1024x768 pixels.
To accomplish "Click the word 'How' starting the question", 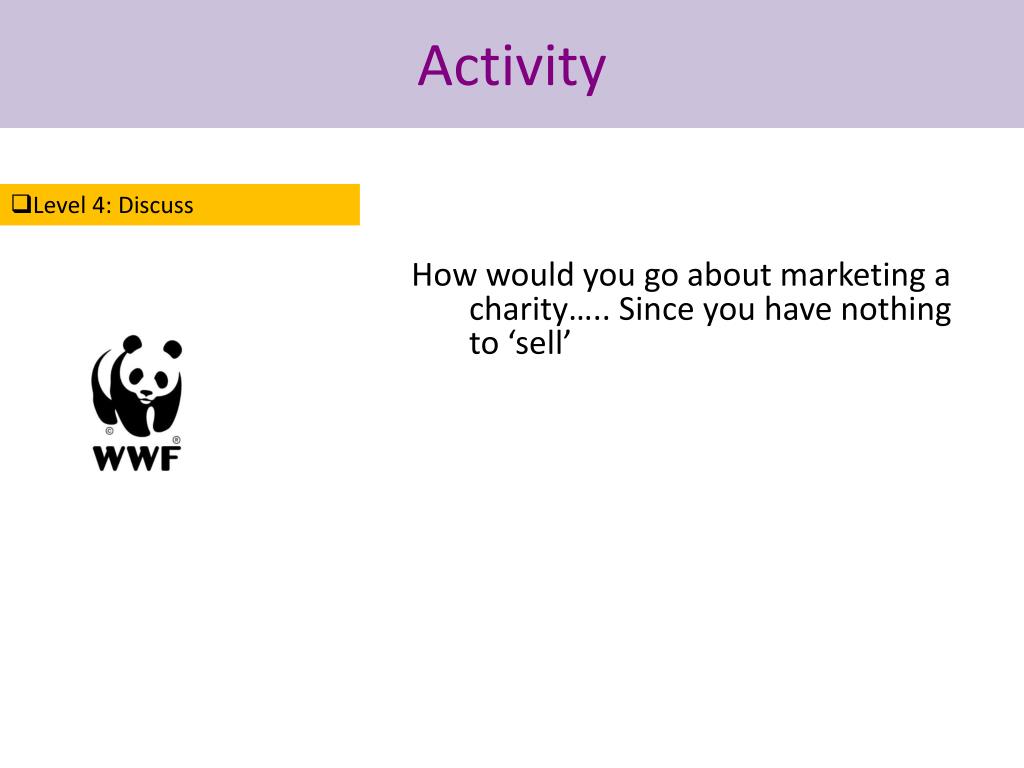I will 444,275.
